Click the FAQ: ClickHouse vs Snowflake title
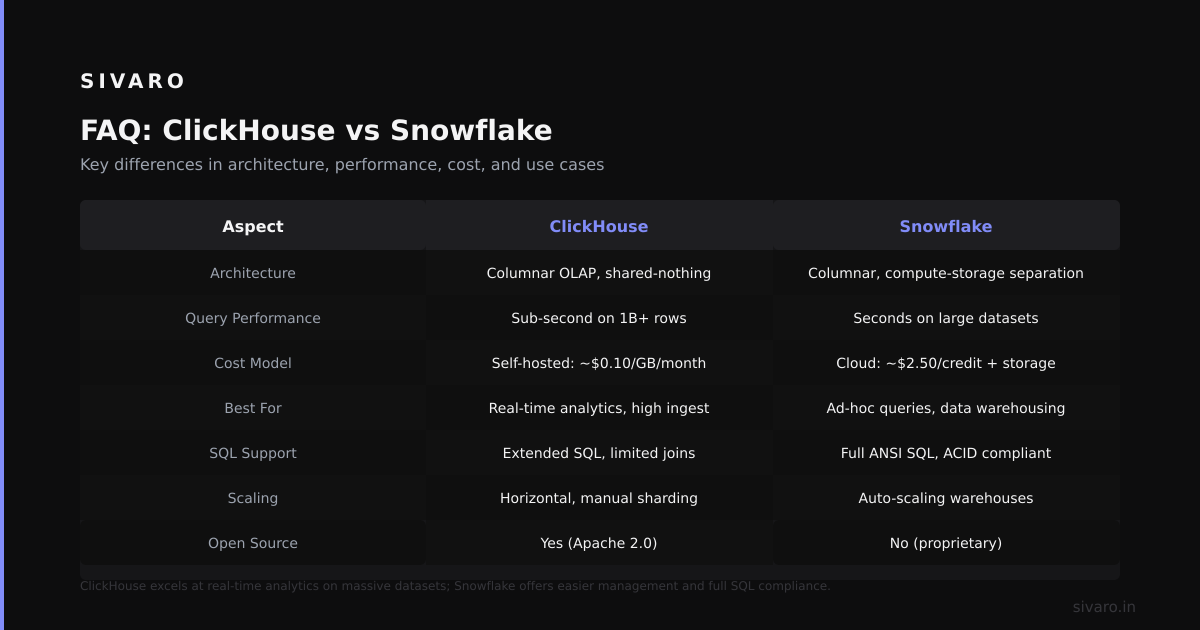1200x630 pixels. click(x=316, y=131)
